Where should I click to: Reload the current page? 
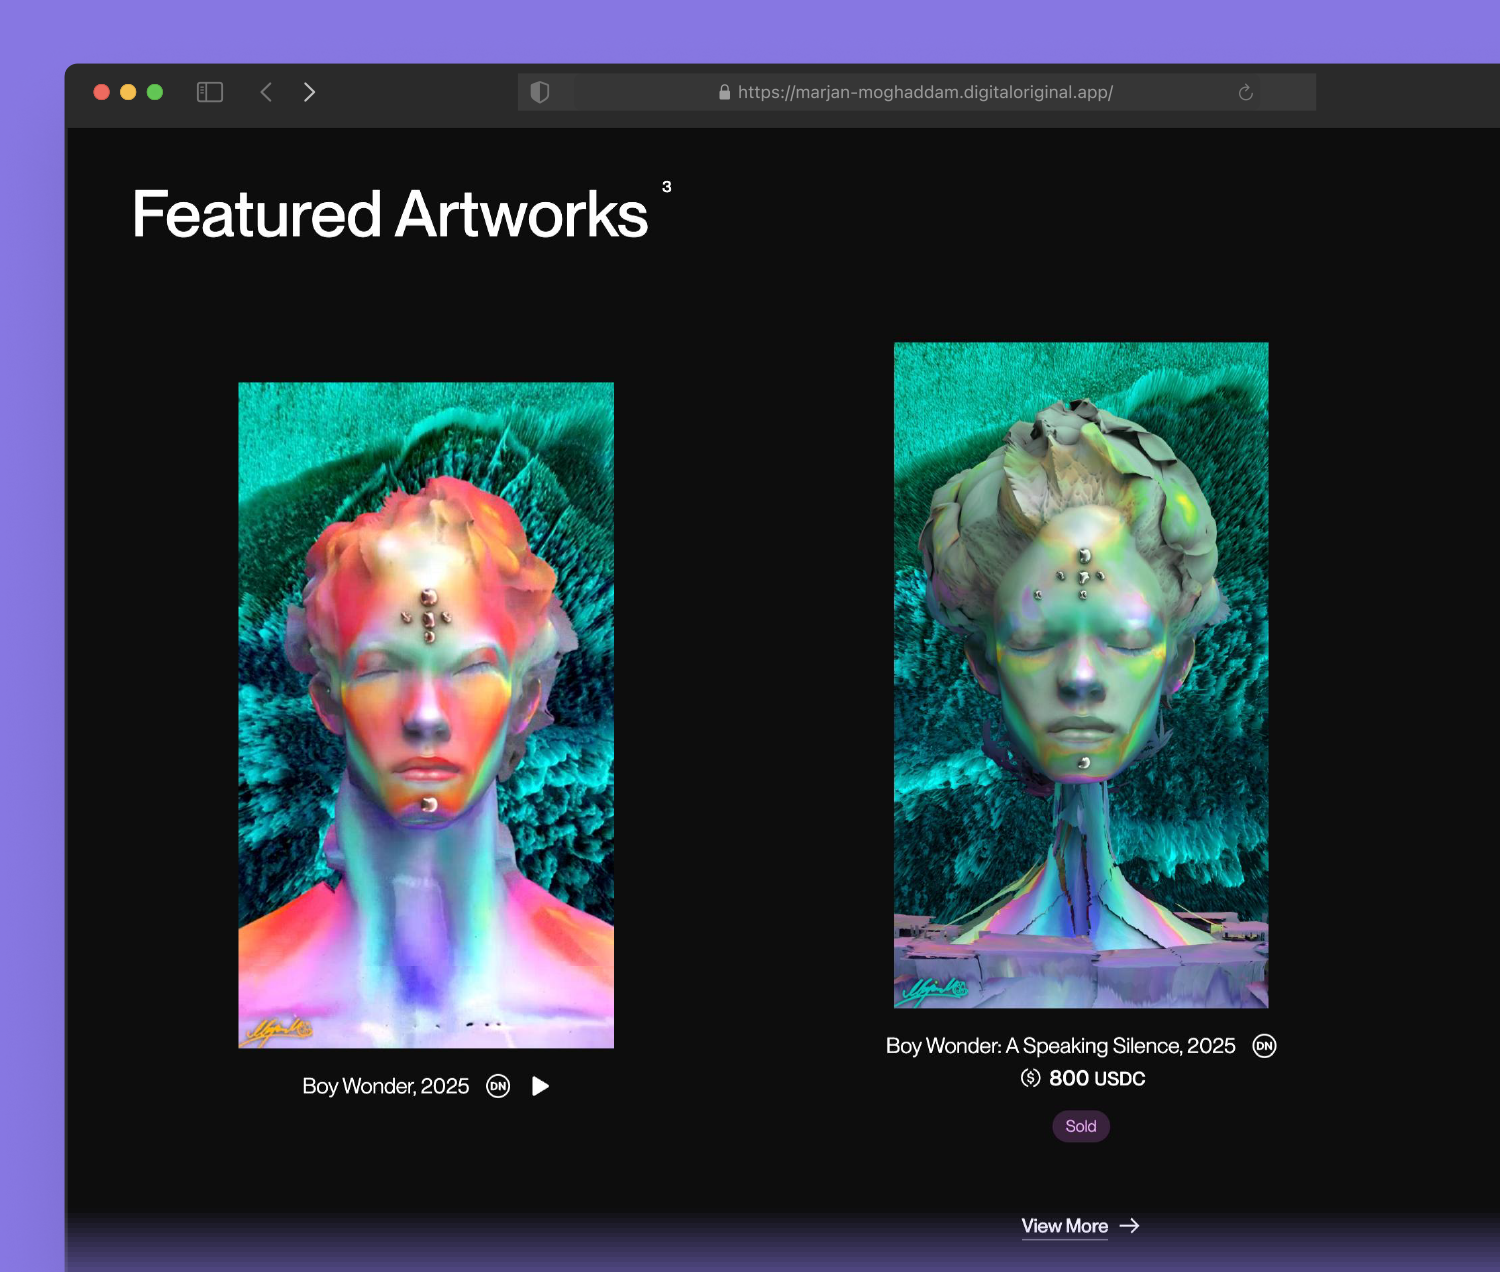[1245, 92]
